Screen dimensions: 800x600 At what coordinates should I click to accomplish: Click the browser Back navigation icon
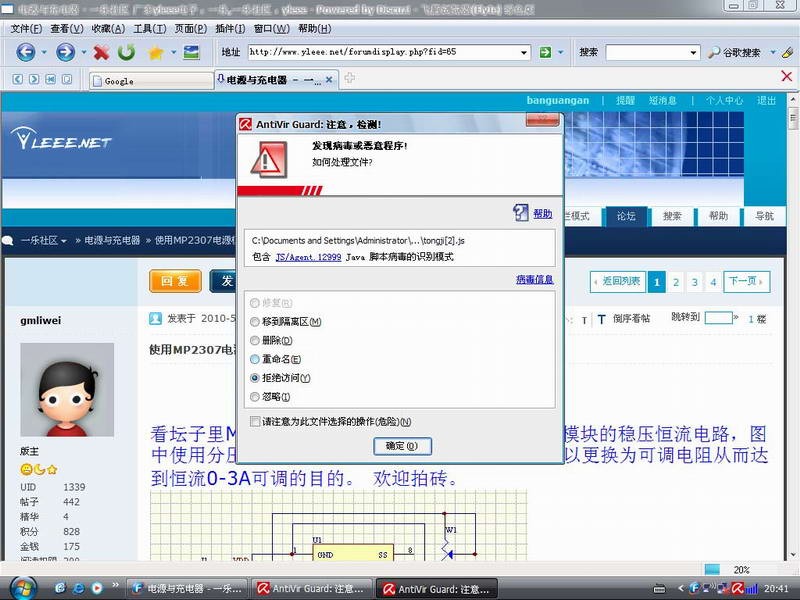pyautogui.click(x=28, y=52)
